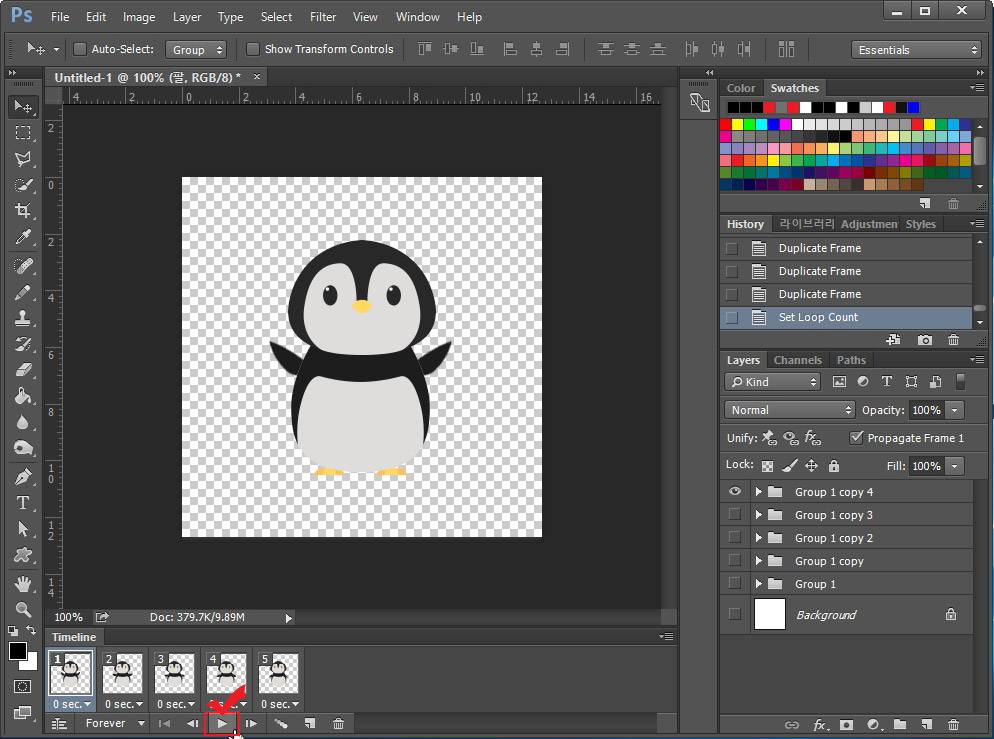This screenshot has height=739, width=994.
Task: Click the Fill percentage input field
Action: (926, 466)
